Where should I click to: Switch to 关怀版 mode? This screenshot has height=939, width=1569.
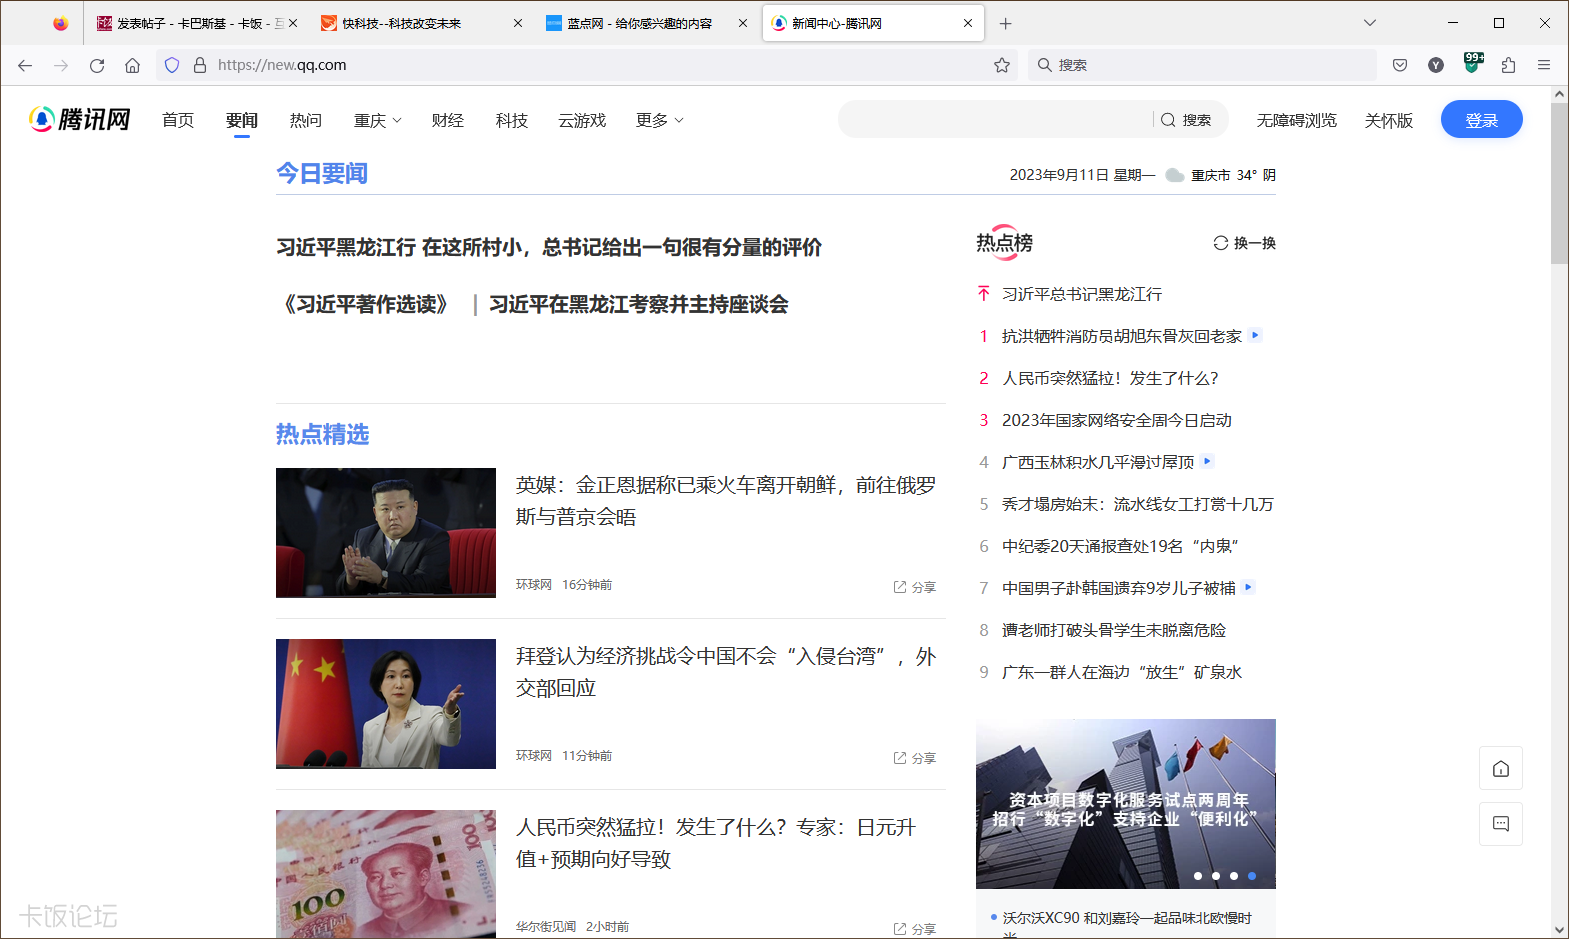[x=1389, y=120]
